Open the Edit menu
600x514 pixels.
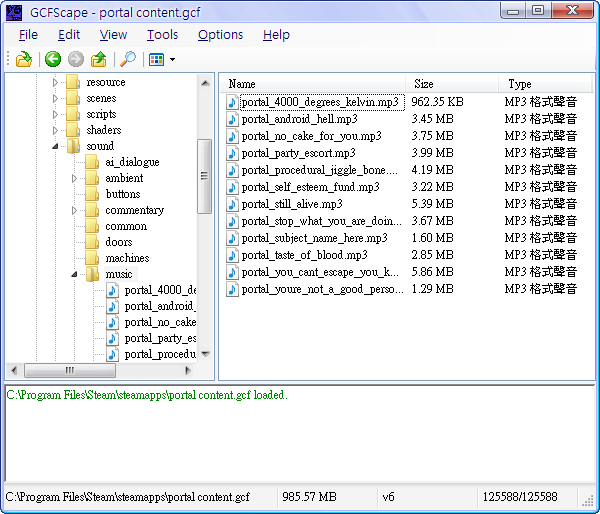69,35
